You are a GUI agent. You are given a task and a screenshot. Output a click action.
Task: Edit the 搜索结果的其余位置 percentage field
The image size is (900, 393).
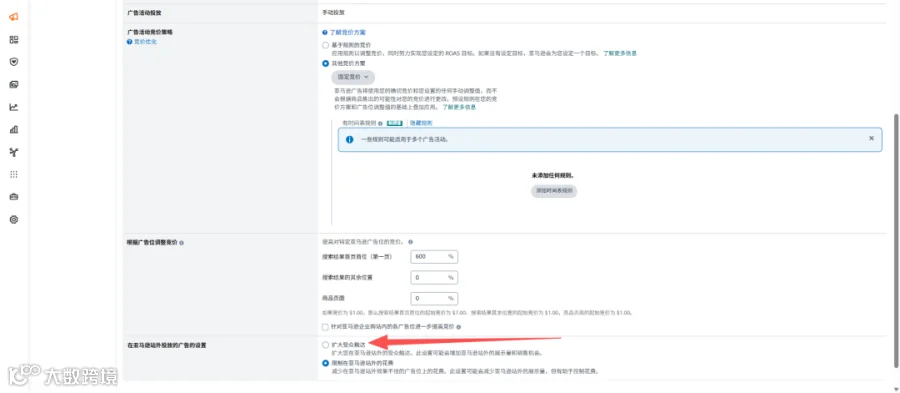[x=435, y=278]
